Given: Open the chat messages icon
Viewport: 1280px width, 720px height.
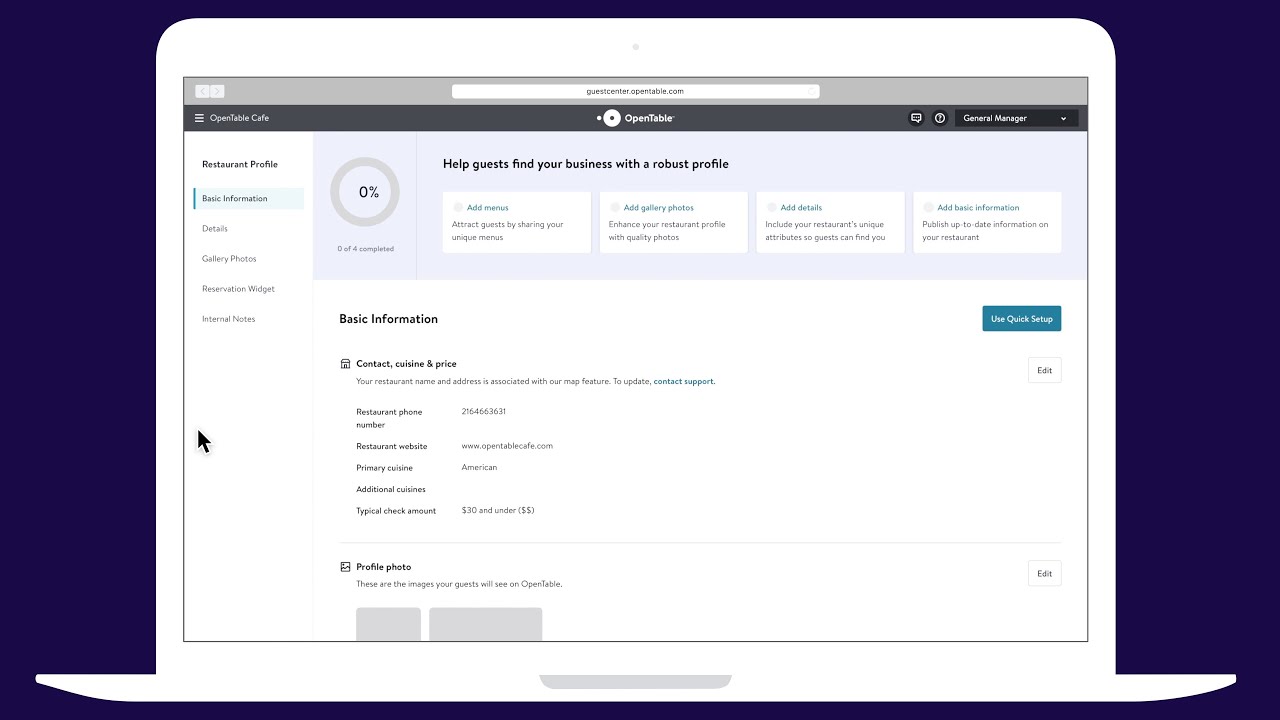Looking at the screenshot, I should 916,118.
